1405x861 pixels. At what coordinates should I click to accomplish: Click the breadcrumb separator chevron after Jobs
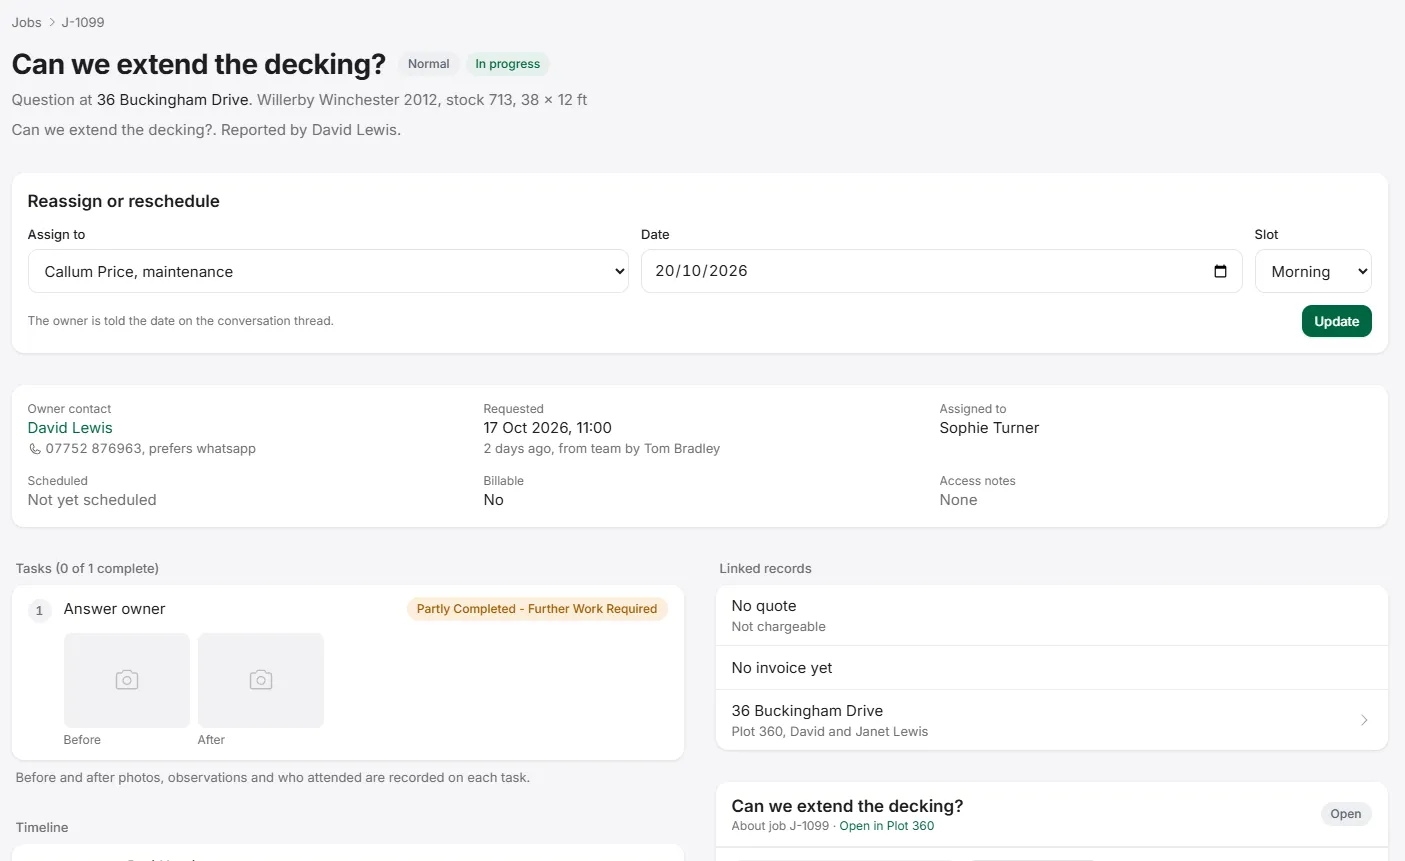coord(52,22)
